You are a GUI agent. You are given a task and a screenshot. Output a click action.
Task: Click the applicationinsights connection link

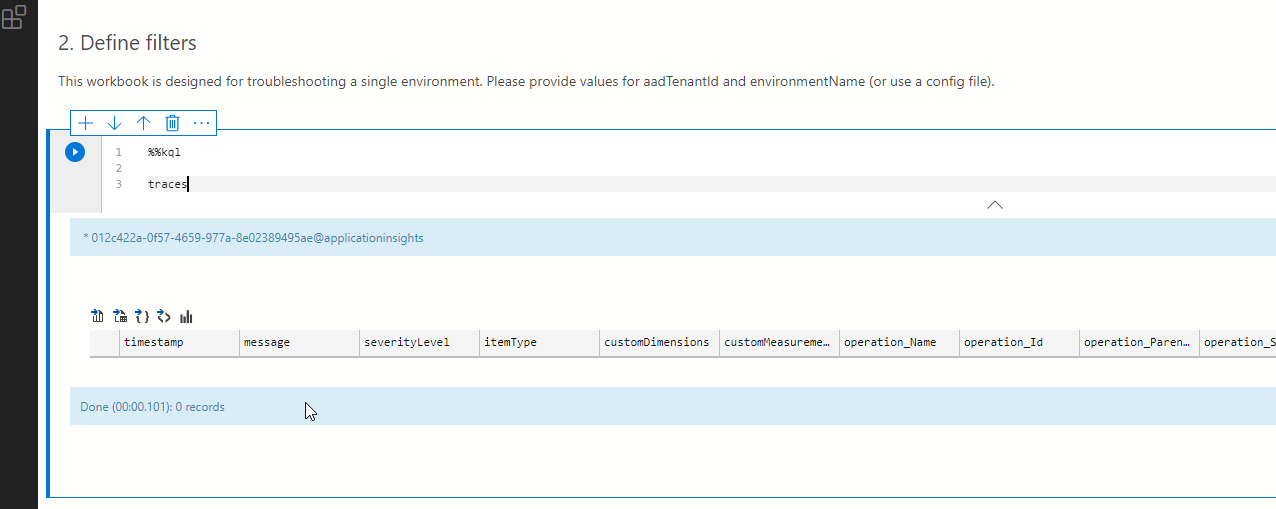[x=254, y=238]
